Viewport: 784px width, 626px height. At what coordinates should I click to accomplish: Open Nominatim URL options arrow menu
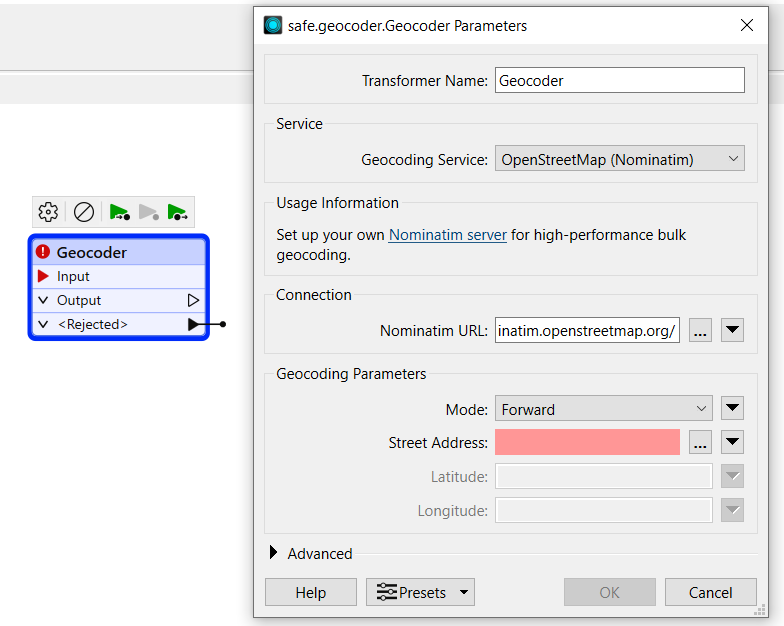[732, 330]
